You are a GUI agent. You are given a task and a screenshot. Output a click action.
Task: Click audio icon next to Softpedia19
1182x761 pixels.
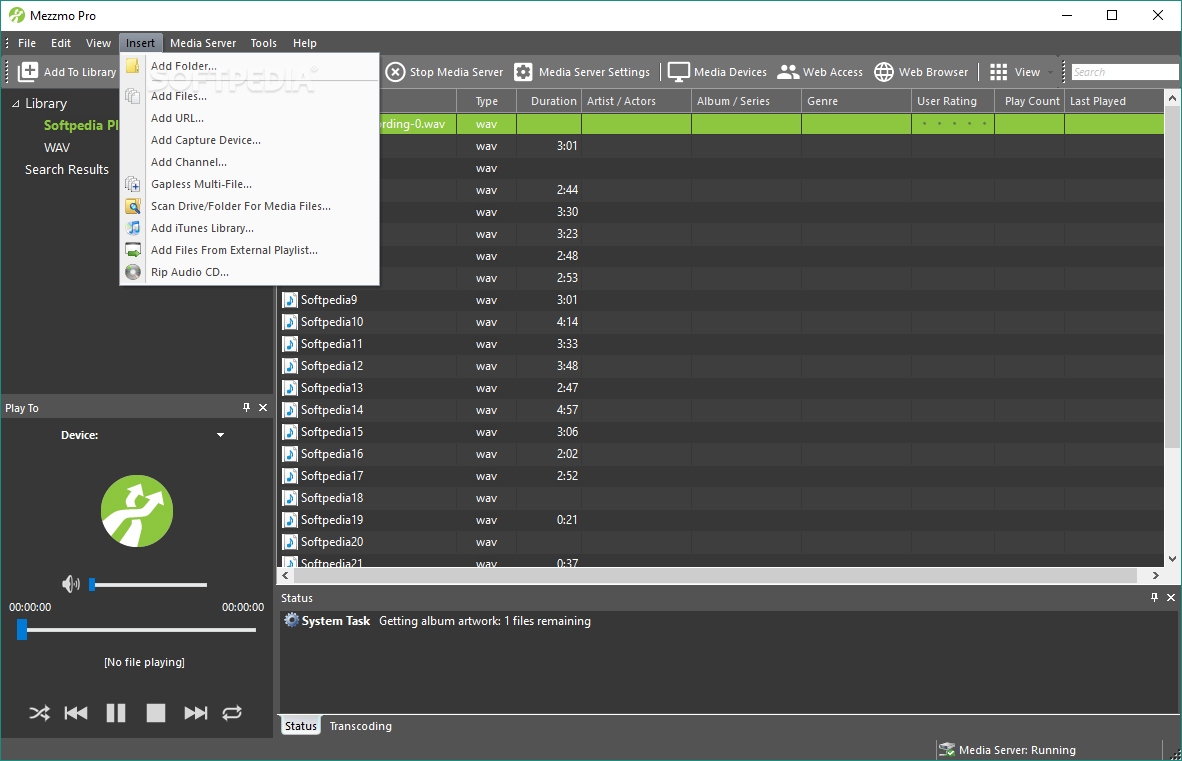click(290, 520)
